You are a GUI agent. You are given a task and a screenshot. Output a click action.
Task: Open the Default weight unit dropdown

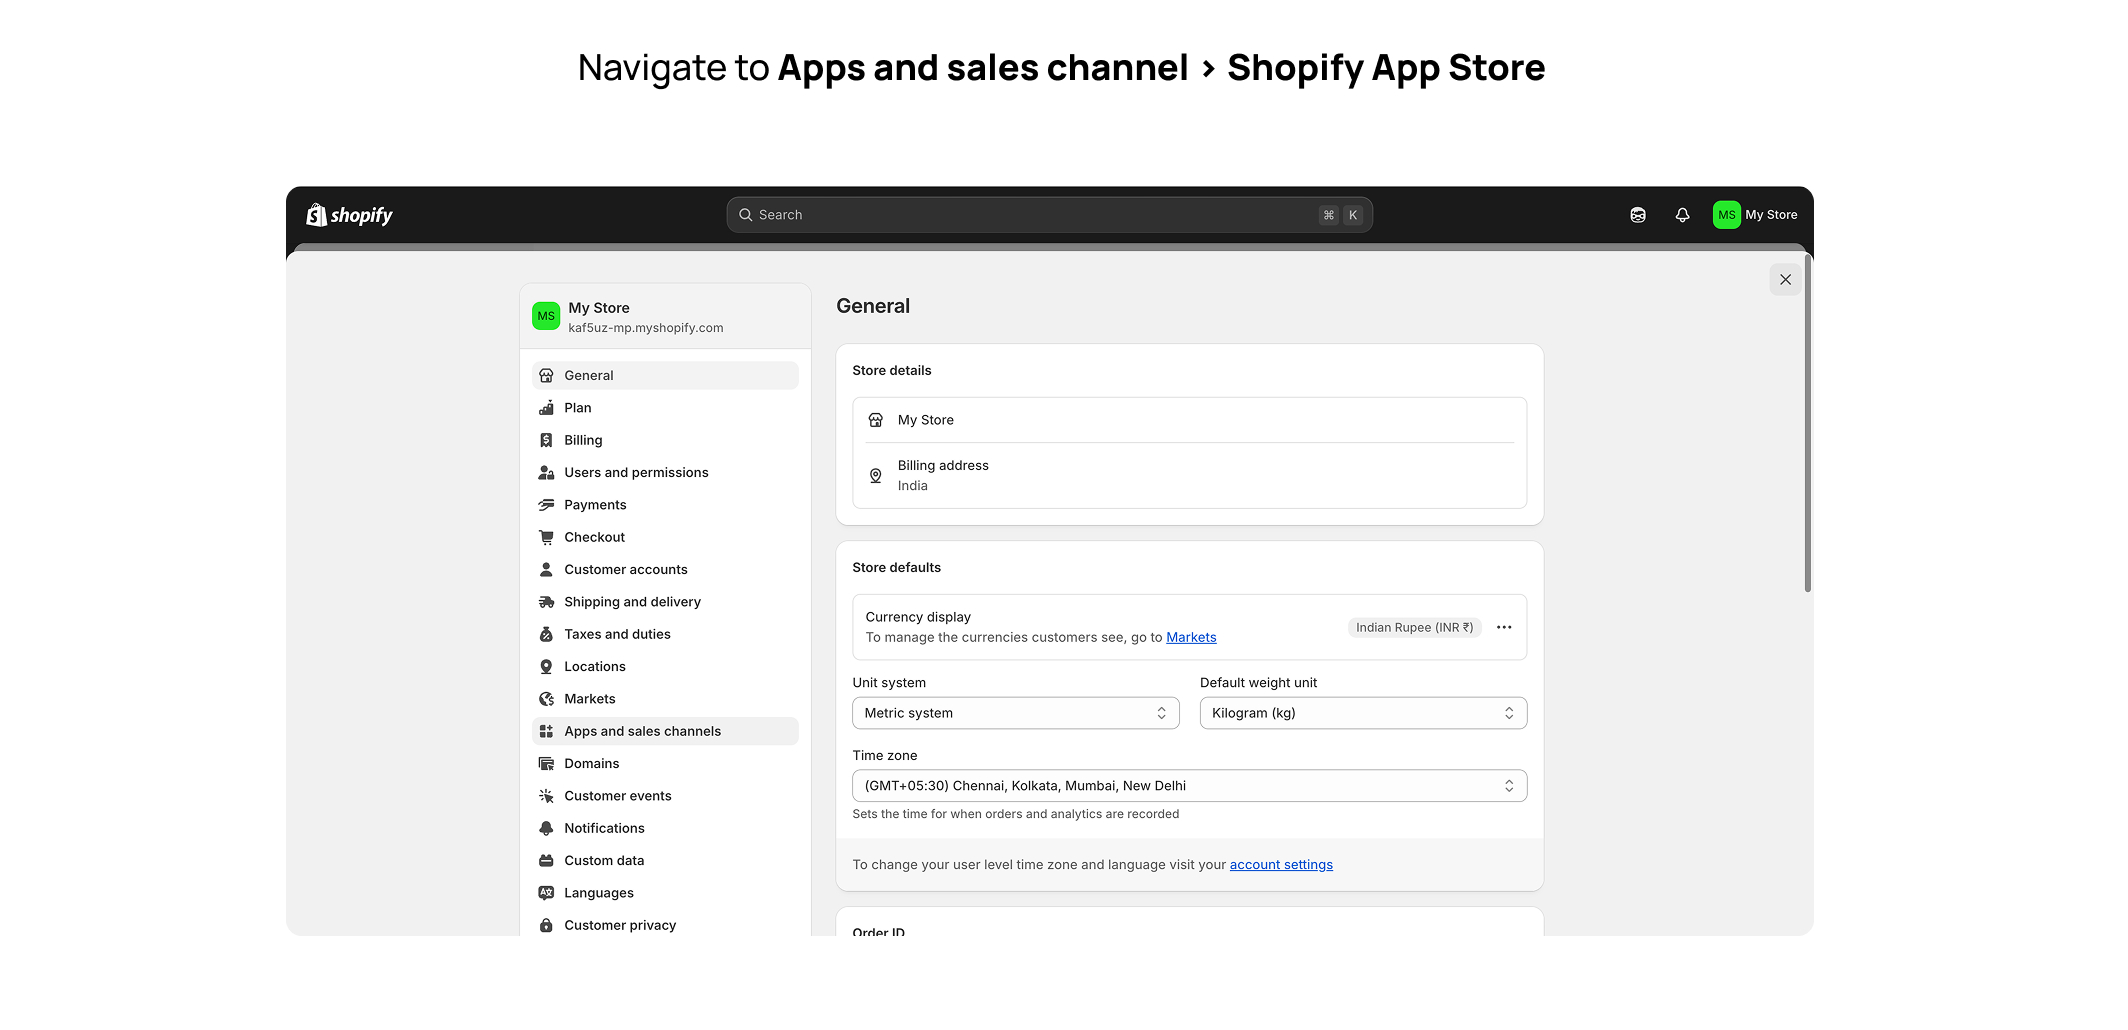pyautogui.click(x=1362, y=713)
